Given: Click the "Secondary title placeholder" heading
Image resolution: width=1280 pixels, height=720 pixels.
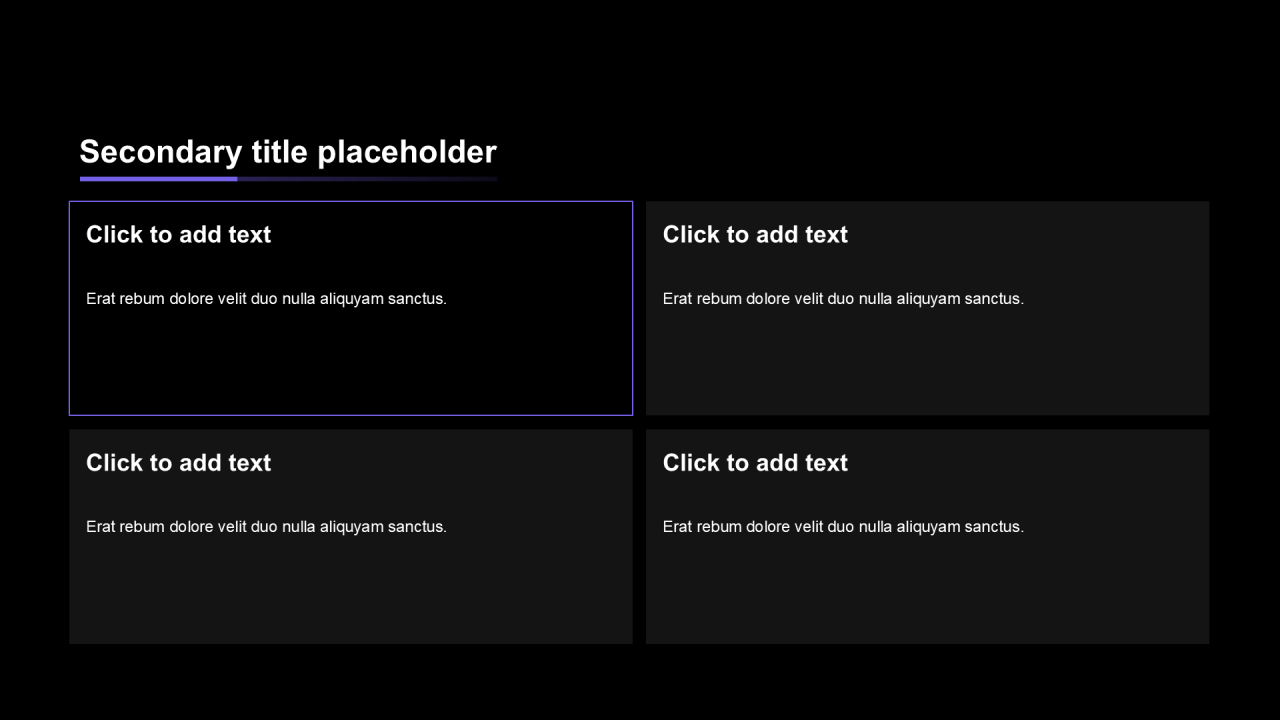Looking at the screenshot, I should 287,152.
